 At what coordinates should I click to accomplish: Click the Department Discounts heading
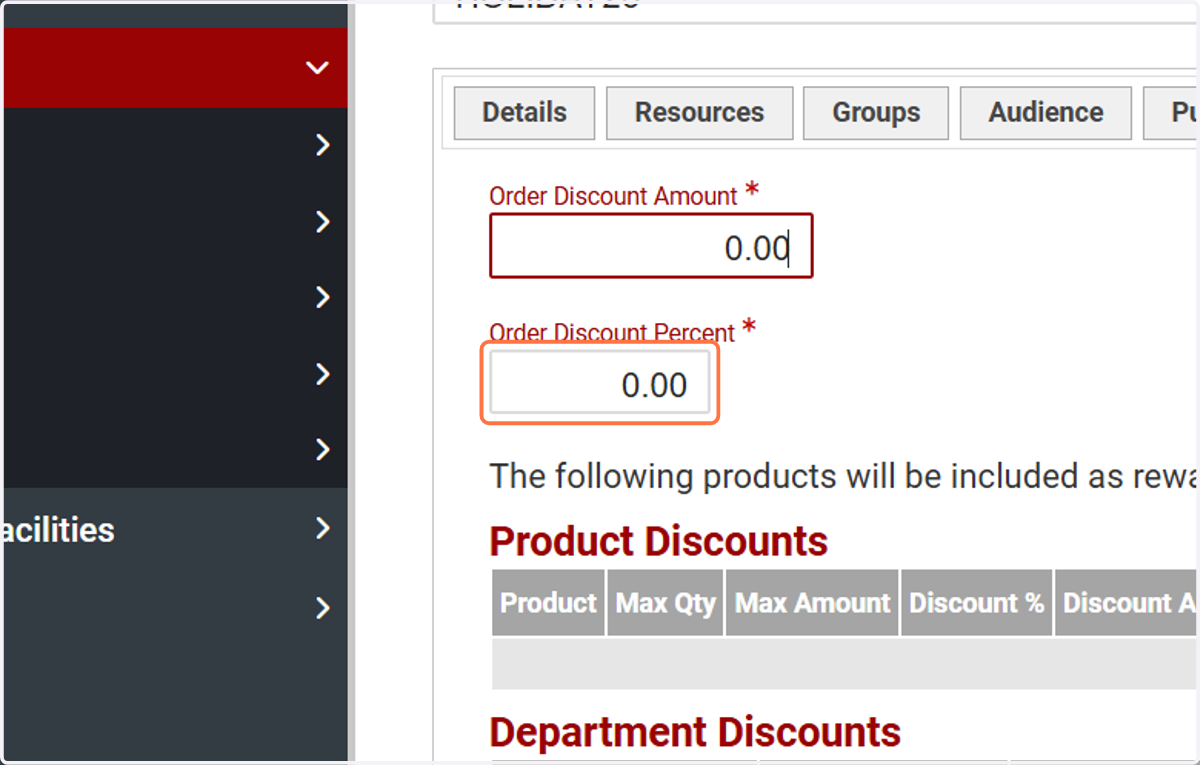click(x=695, y=732)
